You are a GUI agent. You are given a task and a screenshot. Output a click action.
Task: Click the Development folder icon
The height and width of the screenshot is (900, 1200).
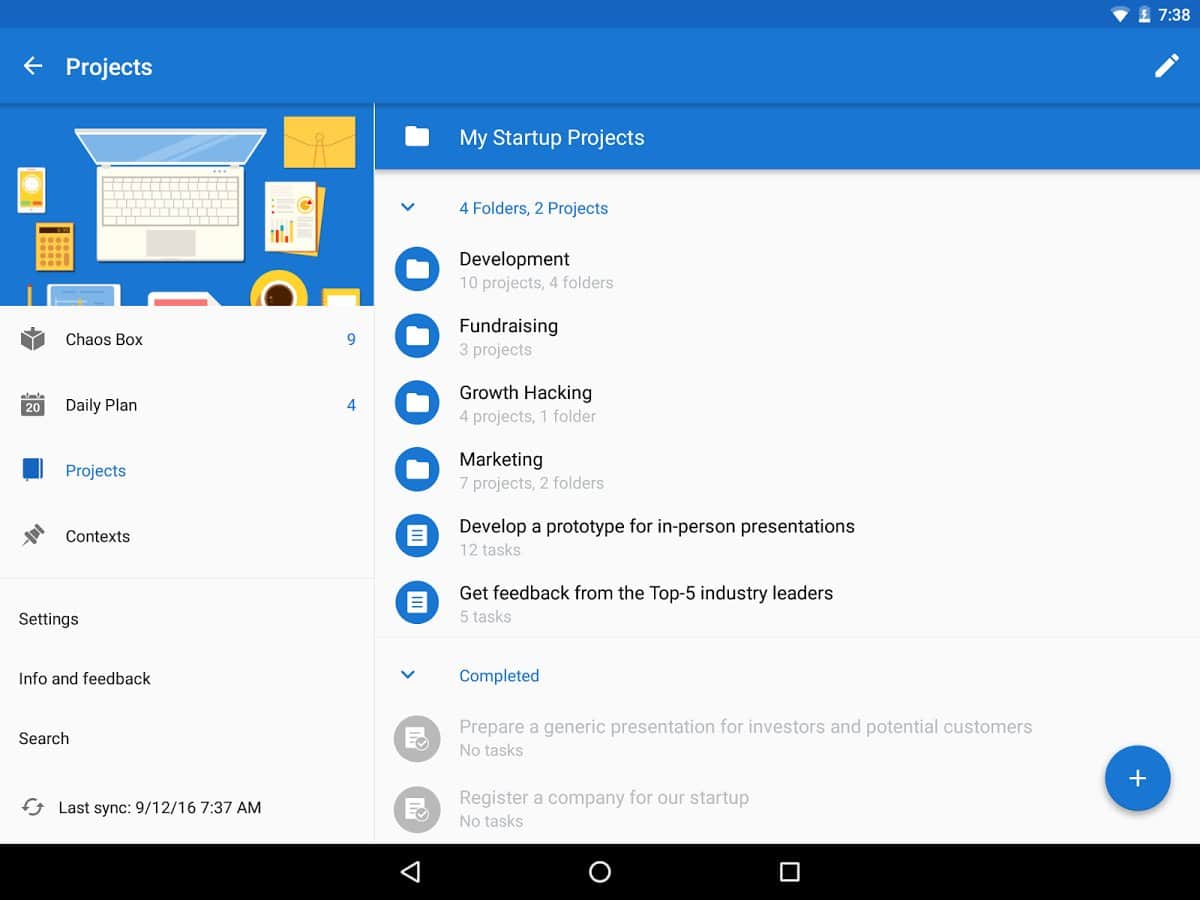[417, 270]
